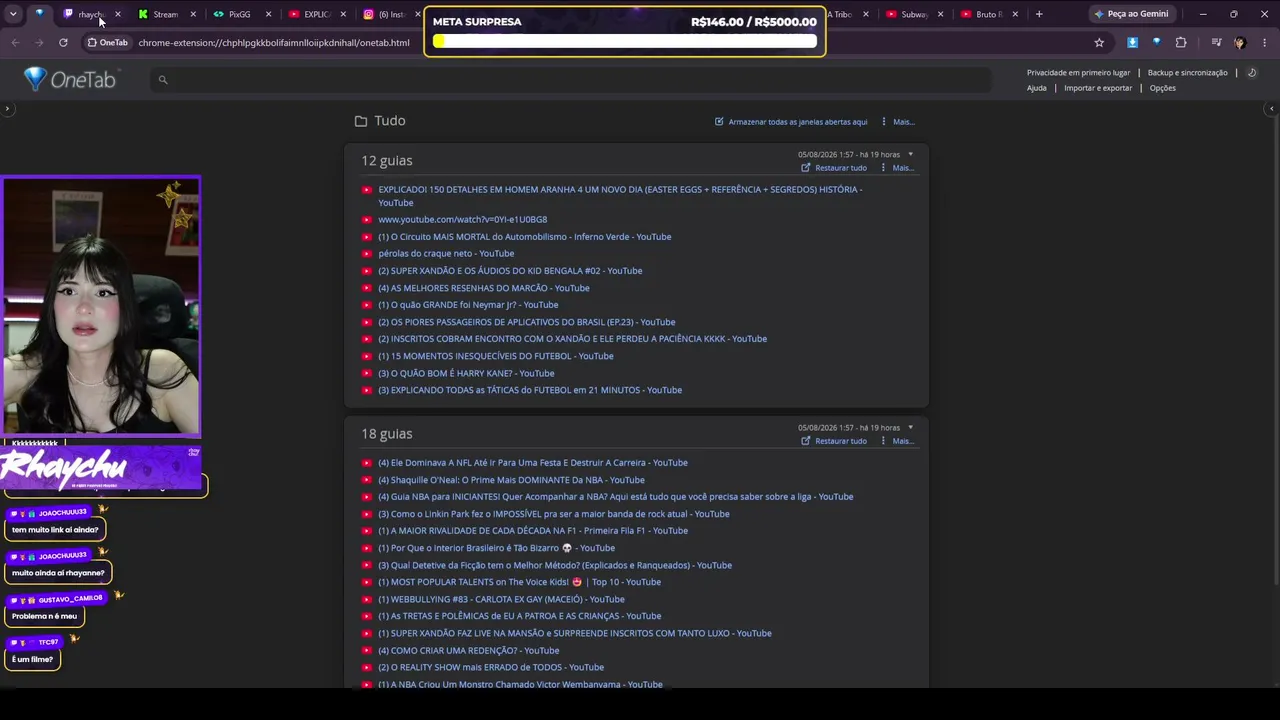The width and height of the screenshot is (1280, 720).
Task: Click the Peça ao Gemini button
Action: (1131, 14)
